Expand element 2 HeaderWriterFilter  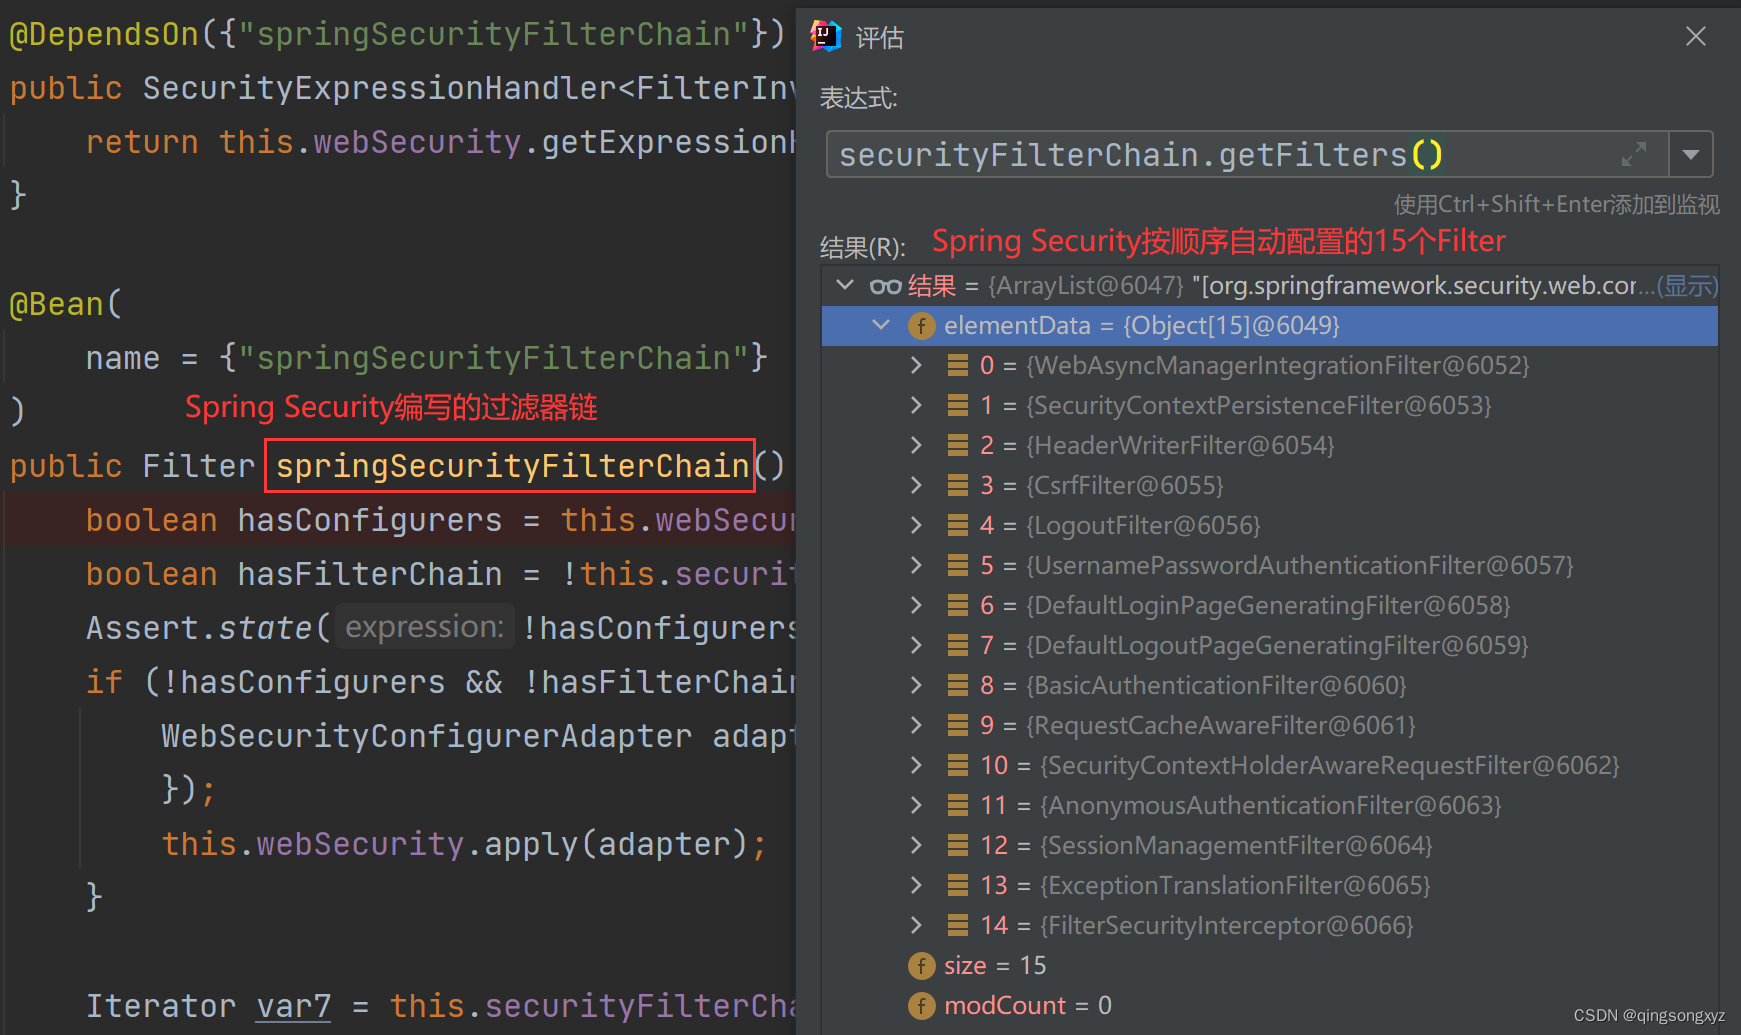(x=916, y=445)
